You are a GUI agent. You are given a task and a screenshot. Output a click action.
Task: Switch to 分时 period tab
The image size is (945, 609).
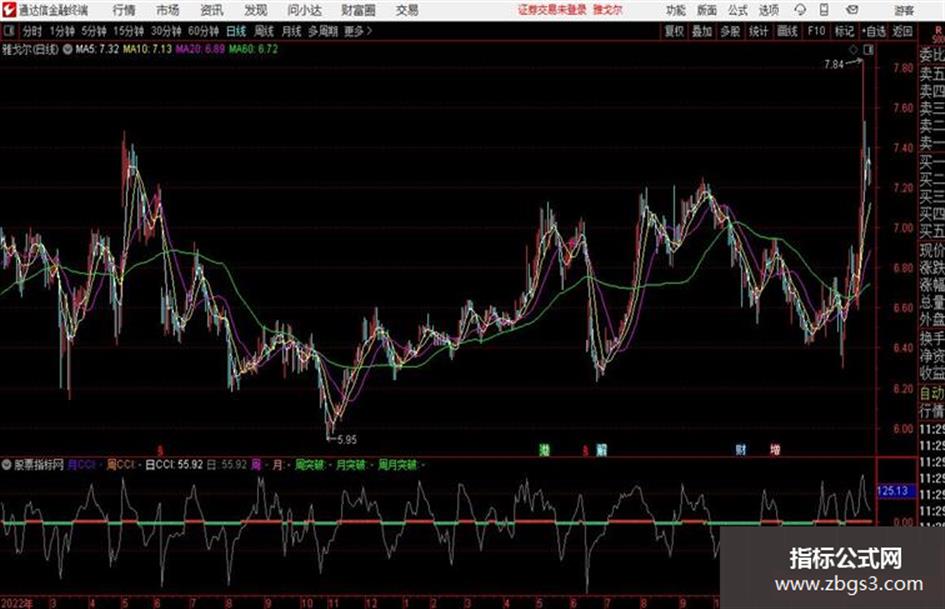[32, 31]
